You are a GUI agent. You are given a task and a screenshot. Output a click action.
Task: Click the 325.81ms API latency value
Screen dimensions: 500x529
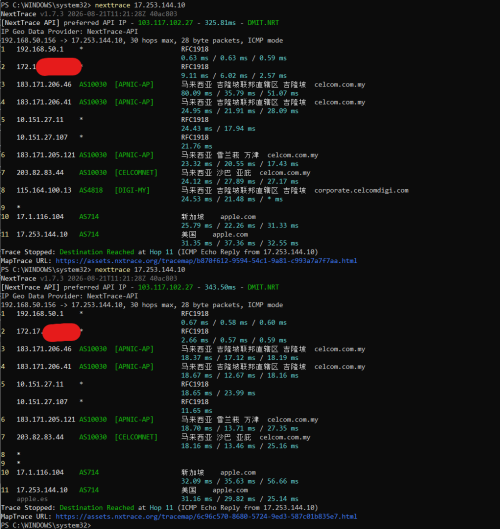pyautogui.click(x=220, y=23)
